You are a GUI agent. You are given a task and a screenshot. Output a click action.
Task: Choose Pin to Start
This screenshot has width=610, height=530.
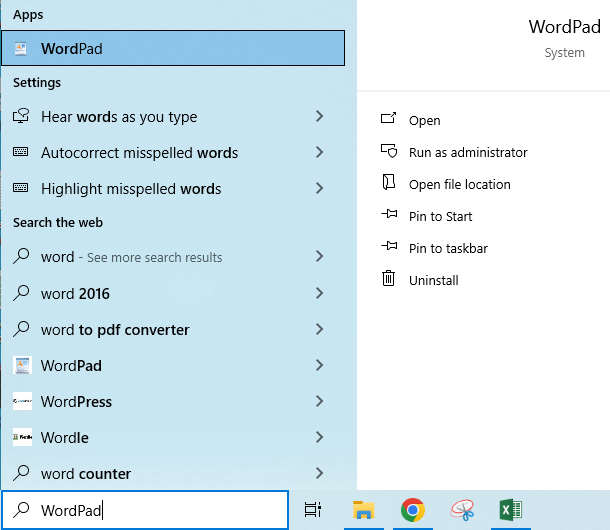[x=440, y=216]
